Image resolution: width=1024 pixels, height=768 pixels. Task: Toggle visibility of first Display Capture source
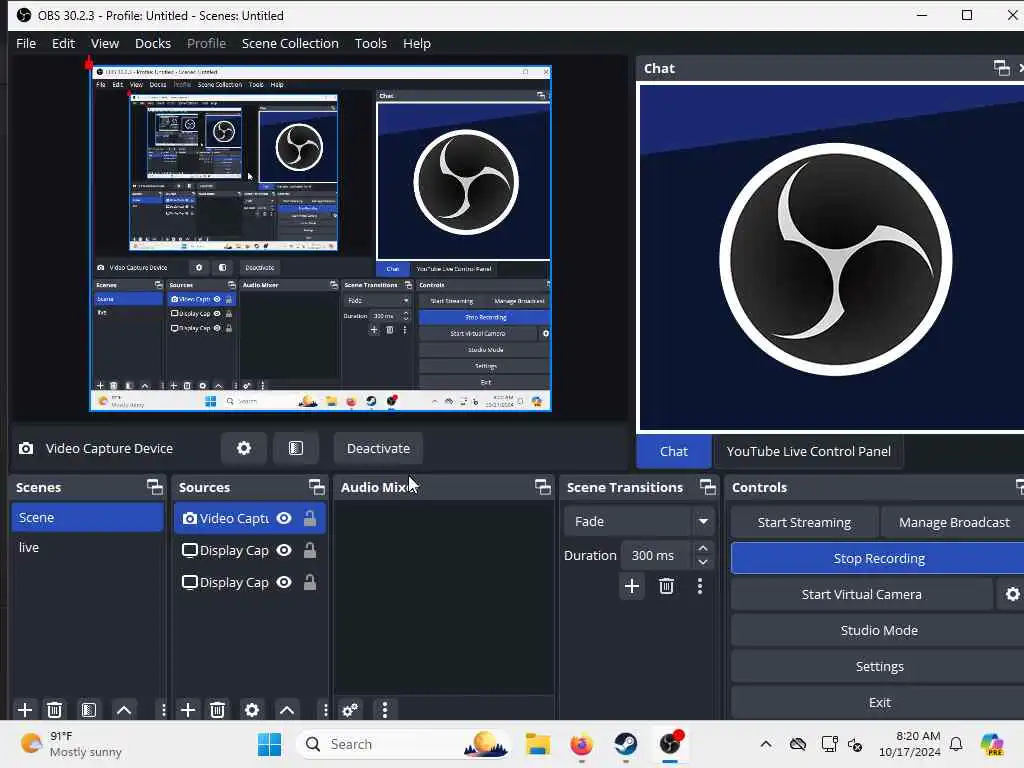point(284,550)
